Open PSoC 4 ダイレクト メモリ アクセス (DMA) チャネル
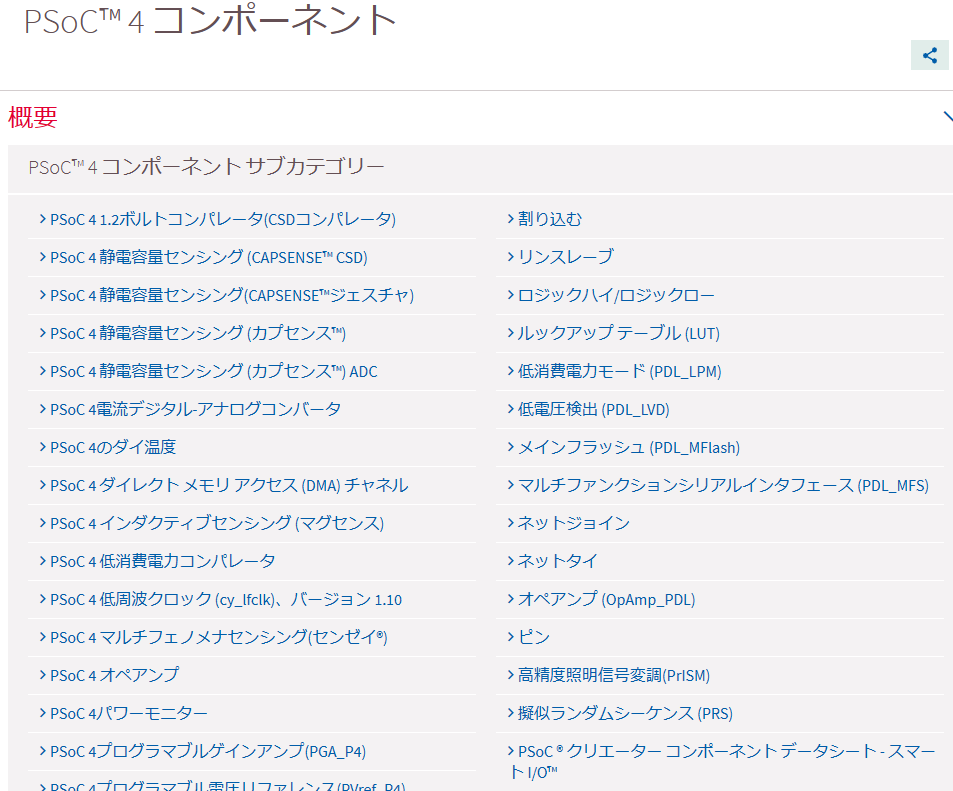Viewport: 953px width, 791px height. (229, 485)
